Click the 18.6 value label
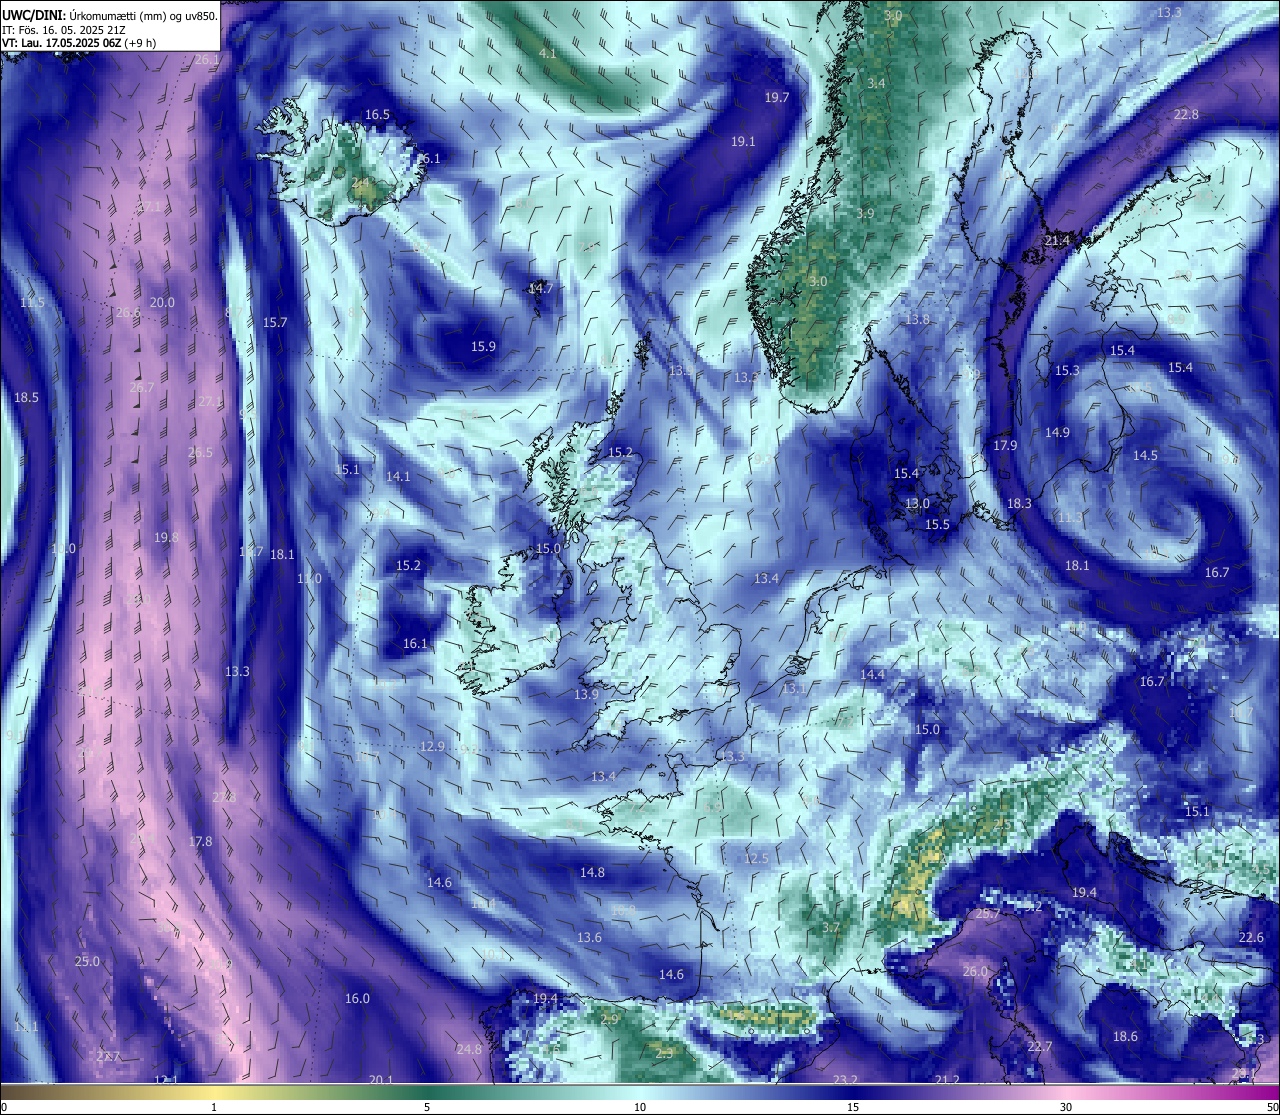The height and width of the screenshot is (1115, 1280). [1125, 1037]
